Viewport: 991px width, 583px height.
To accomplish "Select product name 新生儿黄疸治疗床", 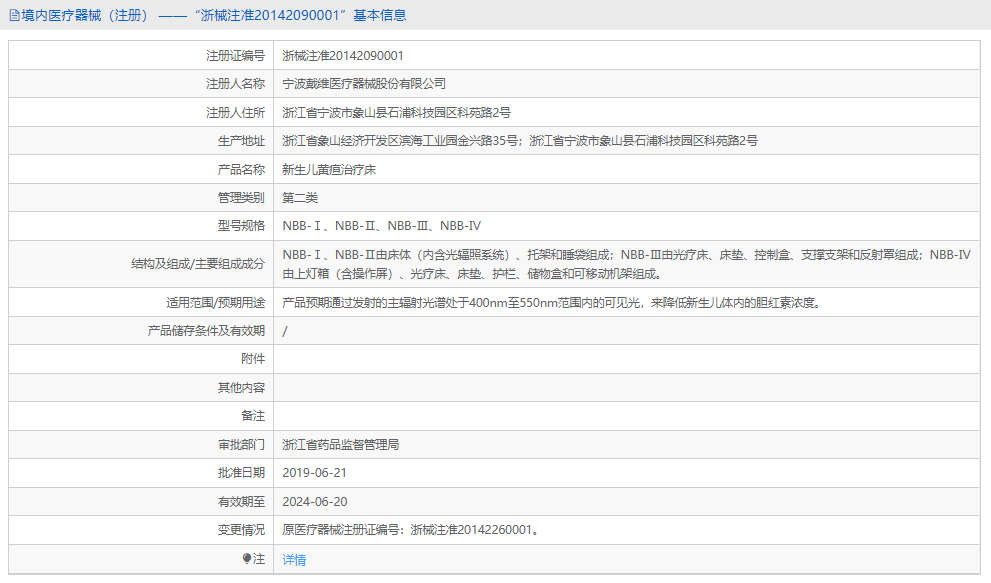I will pos(329,169).
